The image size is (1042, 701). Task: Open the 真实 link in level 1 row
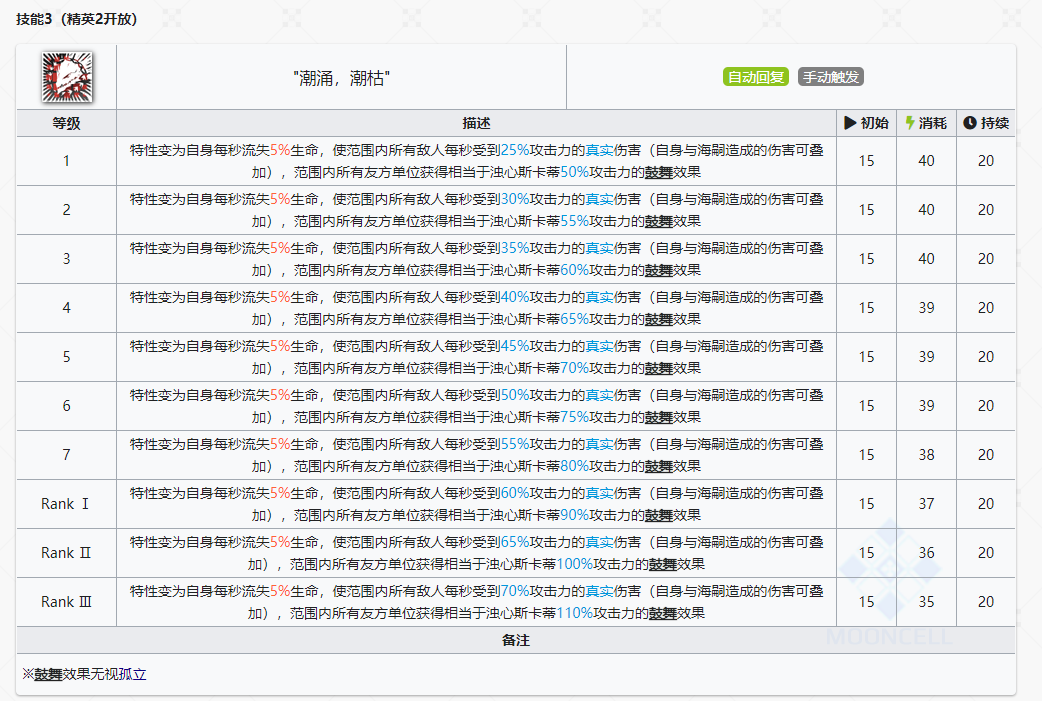pos(599,150)
